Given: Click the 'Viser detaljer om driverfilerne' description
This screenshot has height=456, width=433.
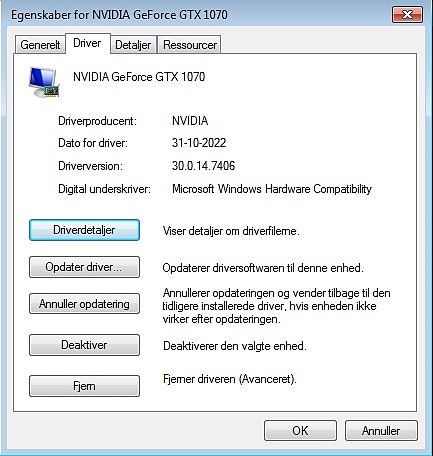Looking at the screenshot, I should point(231,231).
